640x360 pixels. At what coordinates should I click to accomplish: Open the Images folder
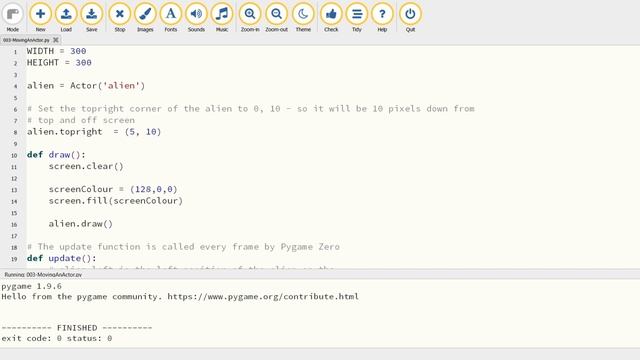click(x=145, y=17)
